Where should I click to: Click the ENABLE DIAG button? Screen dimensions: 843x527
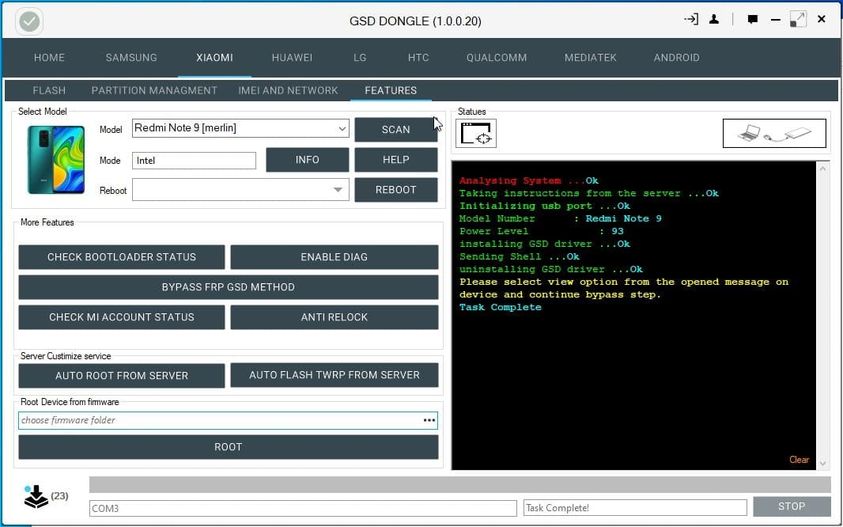point(334,257)
